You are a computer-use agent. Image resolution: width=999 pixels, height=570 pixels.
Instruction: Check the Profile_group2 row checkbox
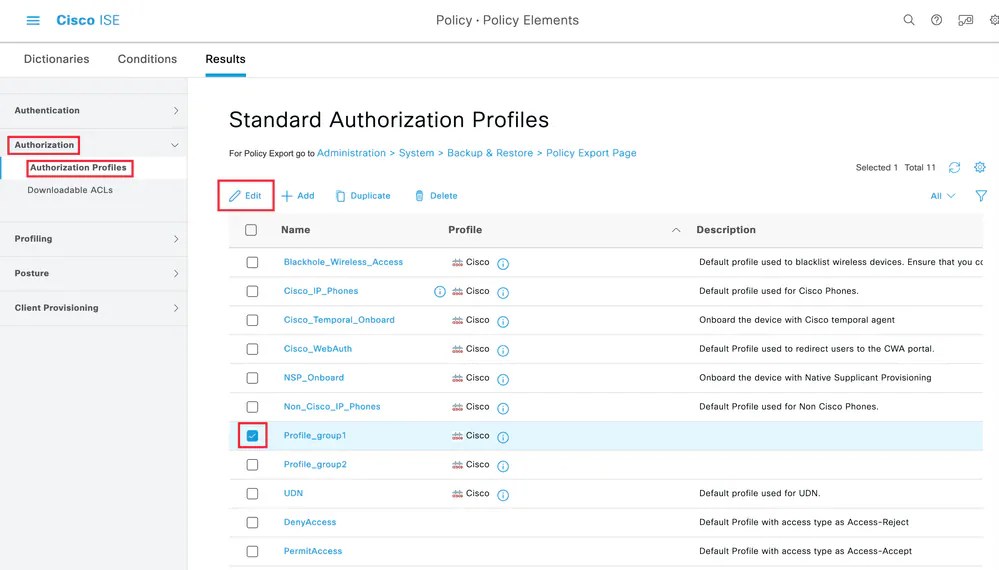tap(252, 464)
